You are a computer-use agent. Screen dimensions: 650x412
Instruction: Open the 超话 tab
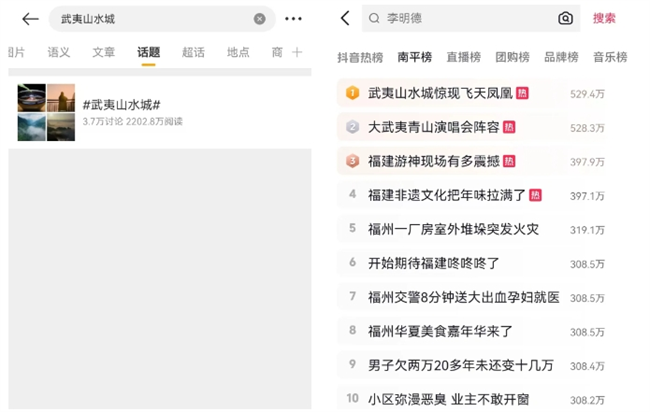click(194, 52)
